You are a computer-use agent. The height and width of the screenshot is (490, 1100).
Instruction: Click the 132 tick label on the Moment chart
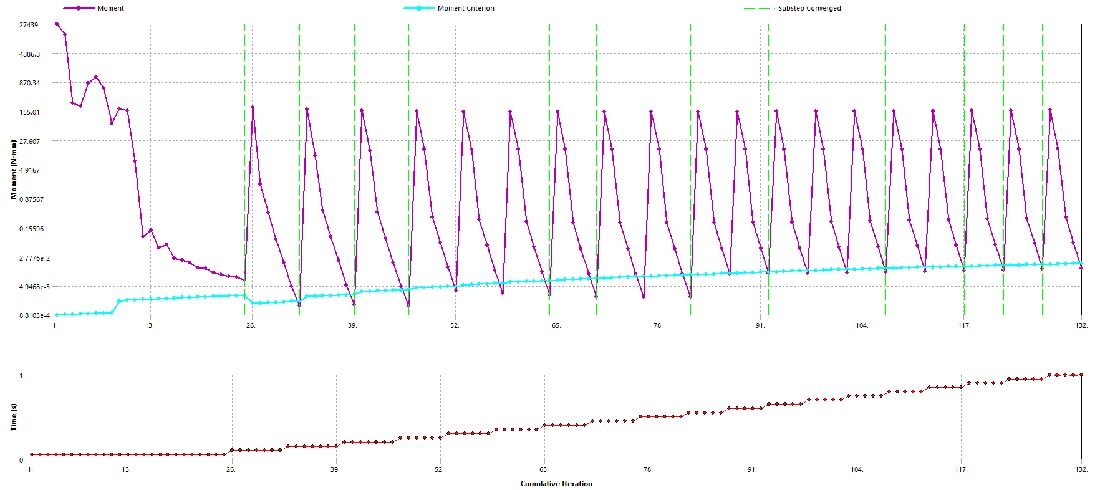click(x=1081, y=326)
